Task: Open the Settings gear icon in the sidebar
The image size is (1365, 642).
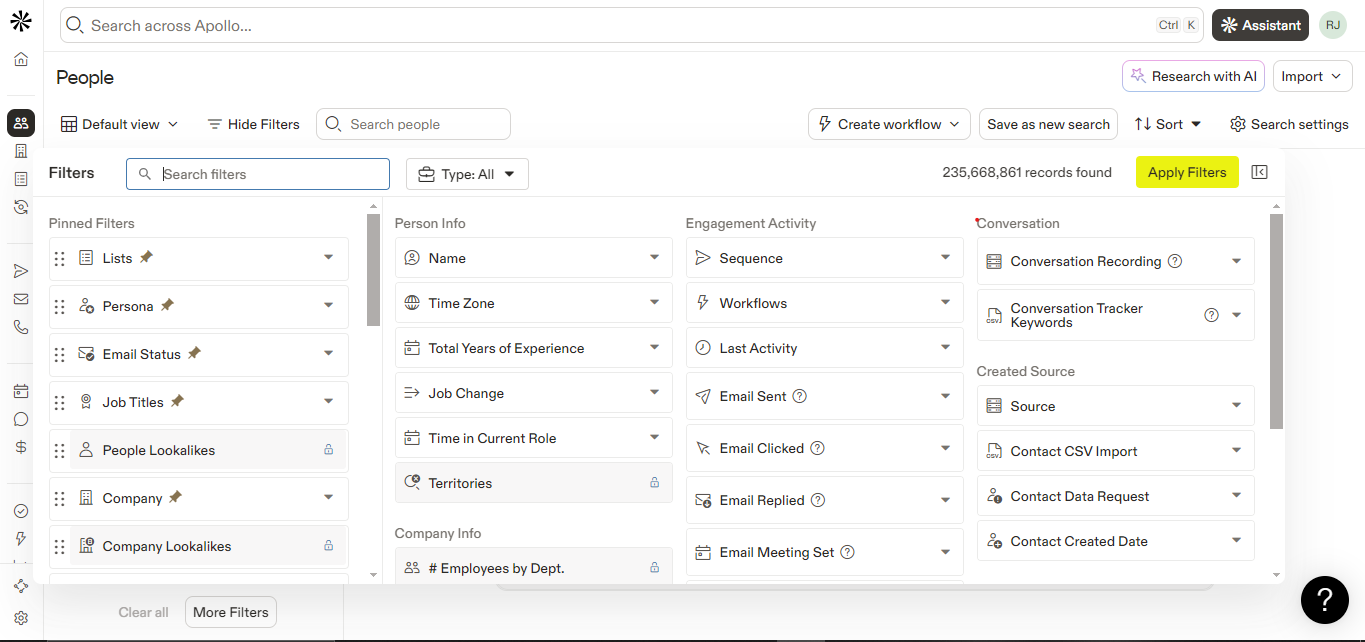Action: pos(20,618)
